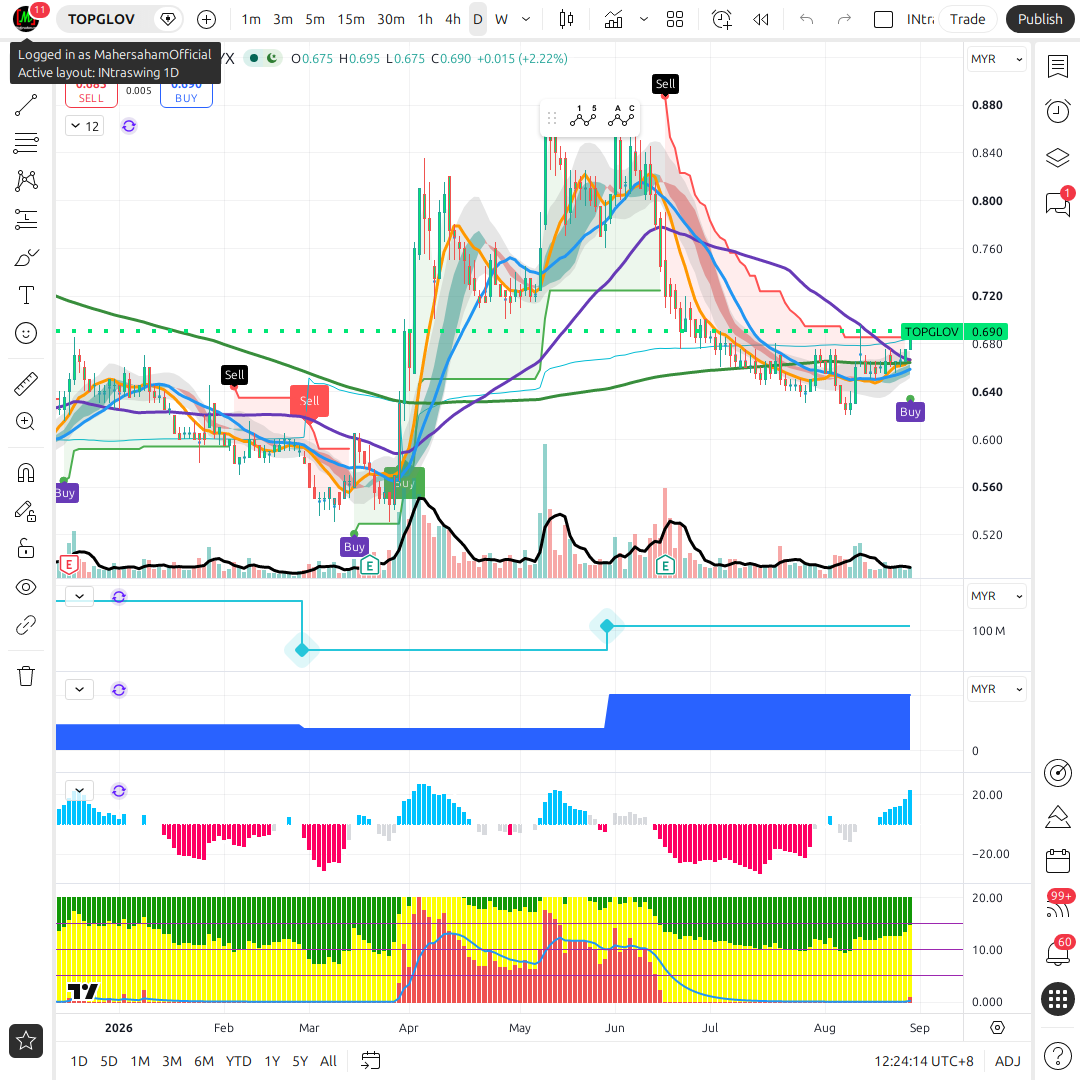
Task: Open the candlestick chart type selector
Action: click(566, 19)
